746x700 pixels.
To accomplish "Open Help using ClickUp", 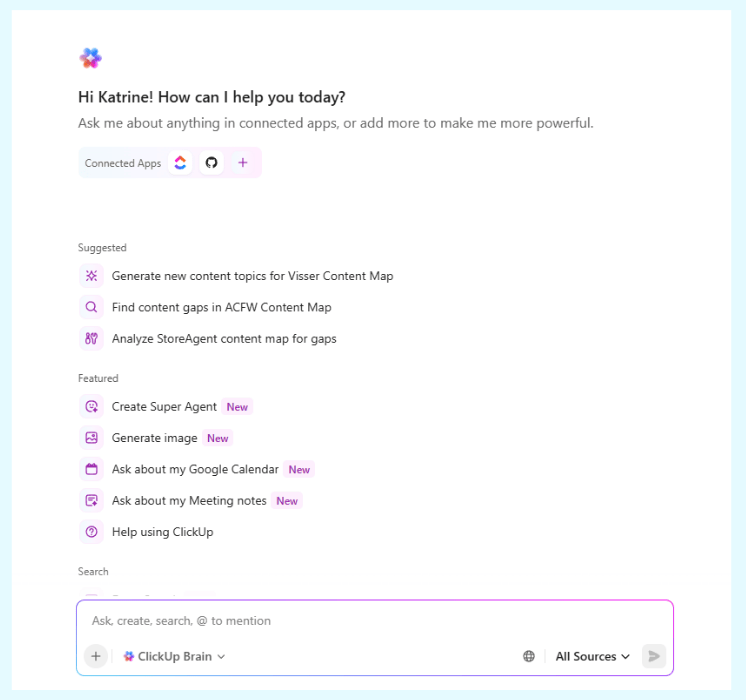I will 162,532.
